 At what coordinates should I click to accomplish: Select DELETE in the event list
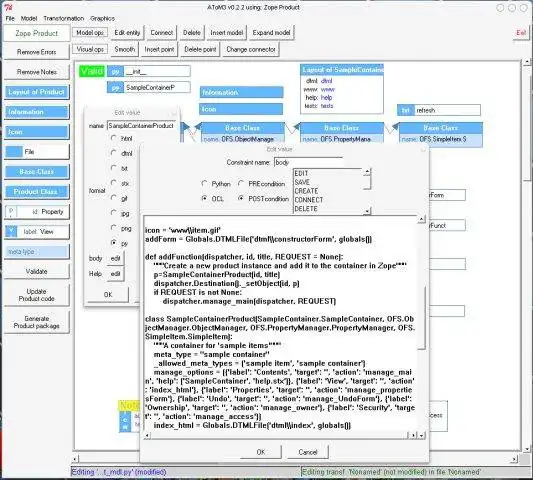point(306,209)
